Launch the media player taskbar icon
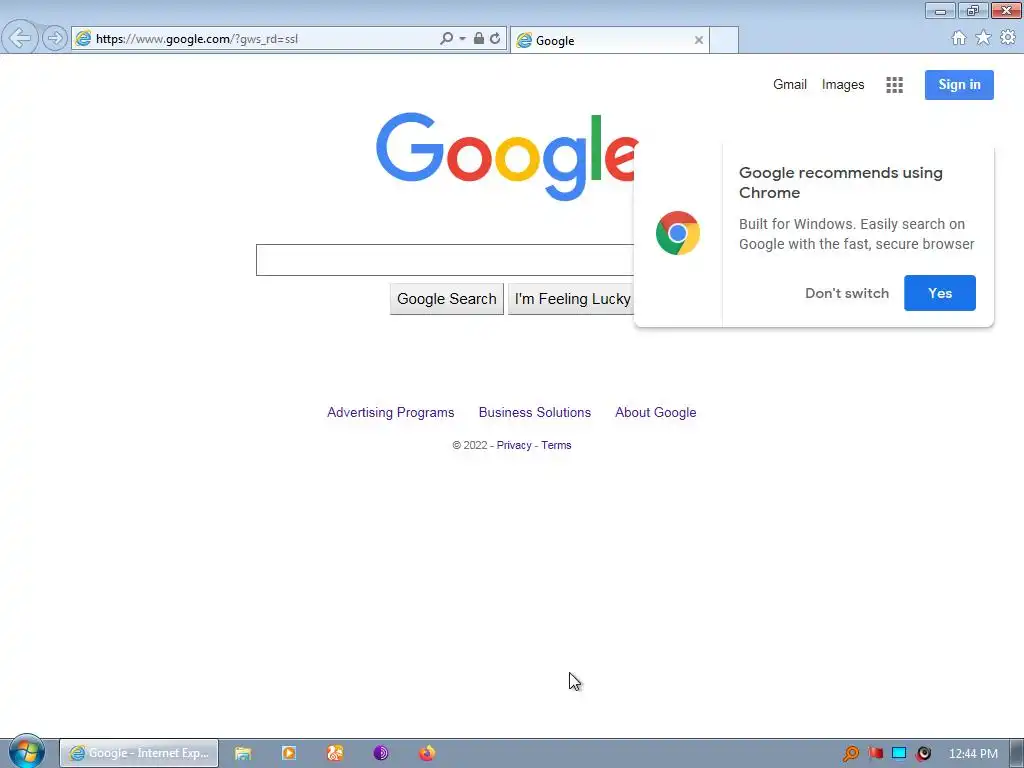1024x768 pixels. 289,754
